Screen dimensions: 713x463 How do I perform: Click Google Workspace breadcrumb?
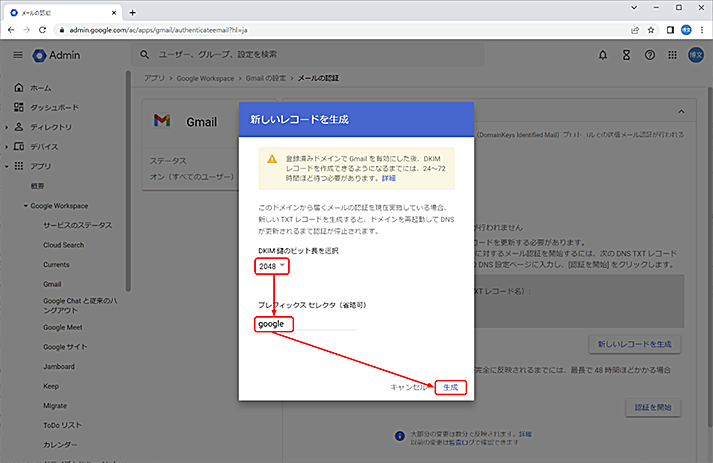coord(205,78)
